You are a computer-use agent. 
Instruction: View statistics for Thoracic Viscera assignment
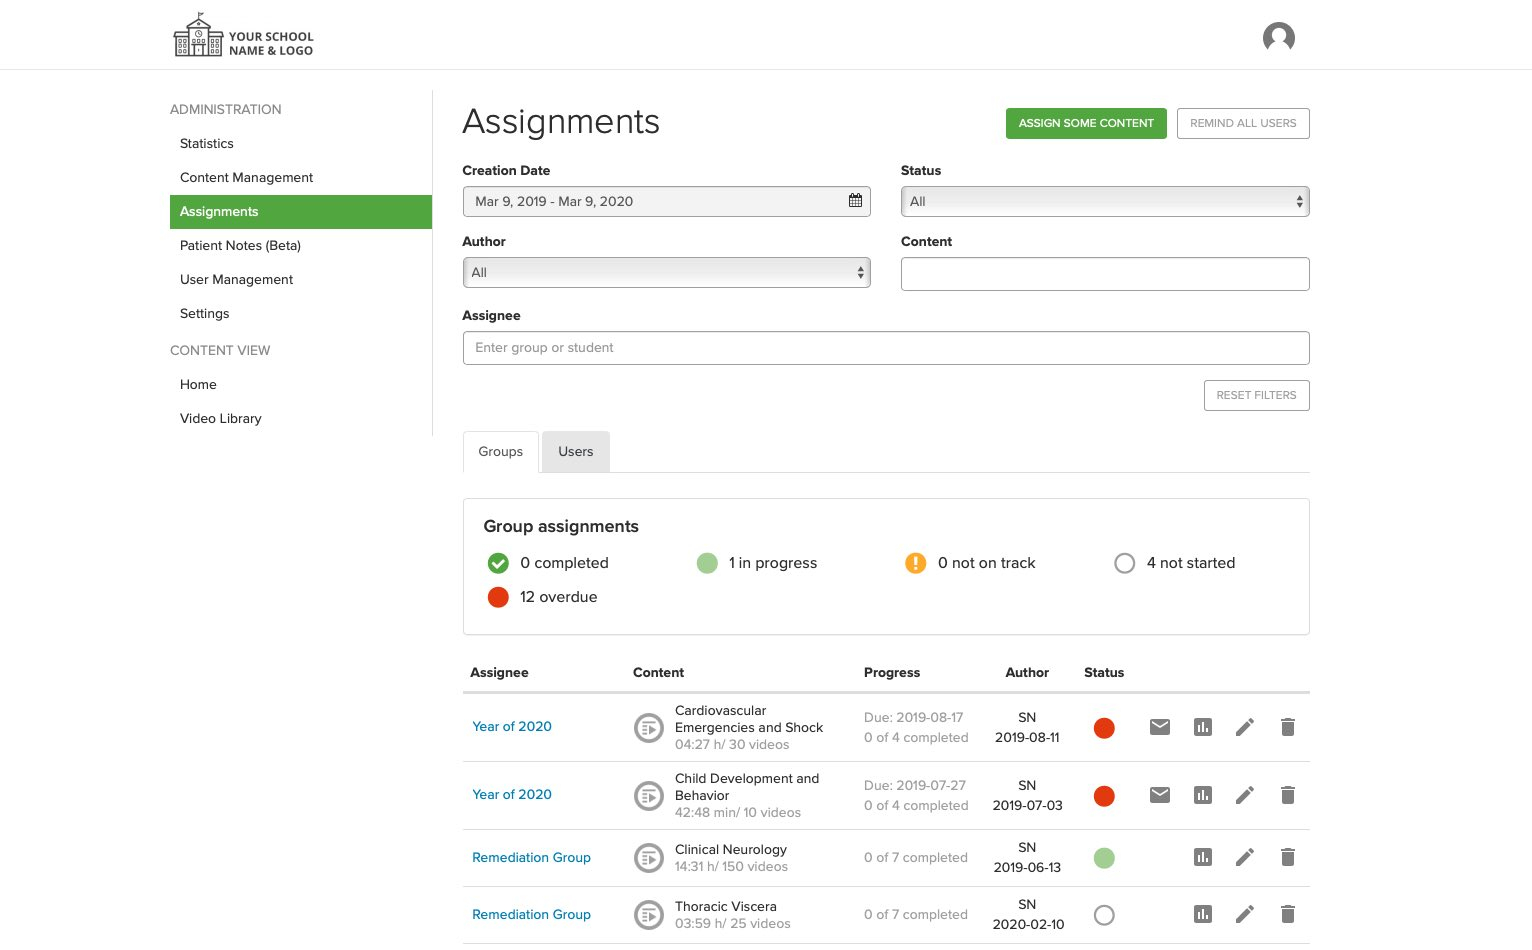[x=1203, y=914]
